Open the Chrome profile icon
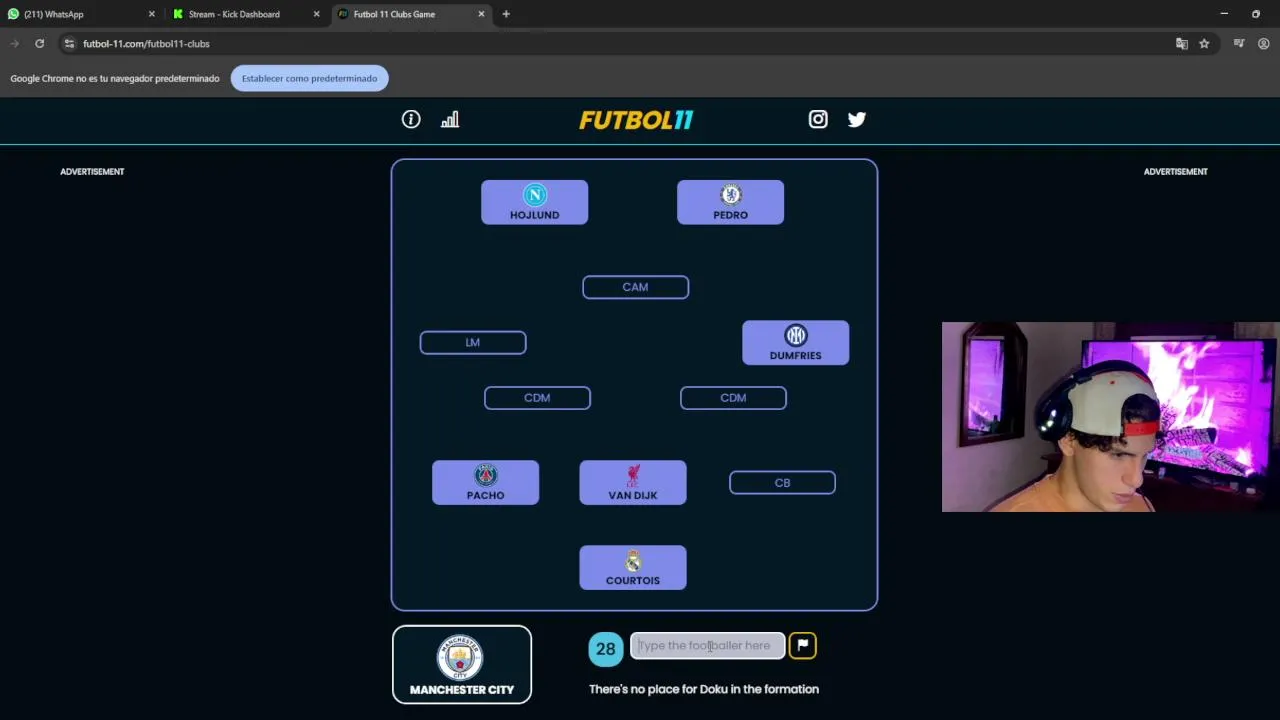Viewport: 1280px width, 720px height. (1264, 44)
